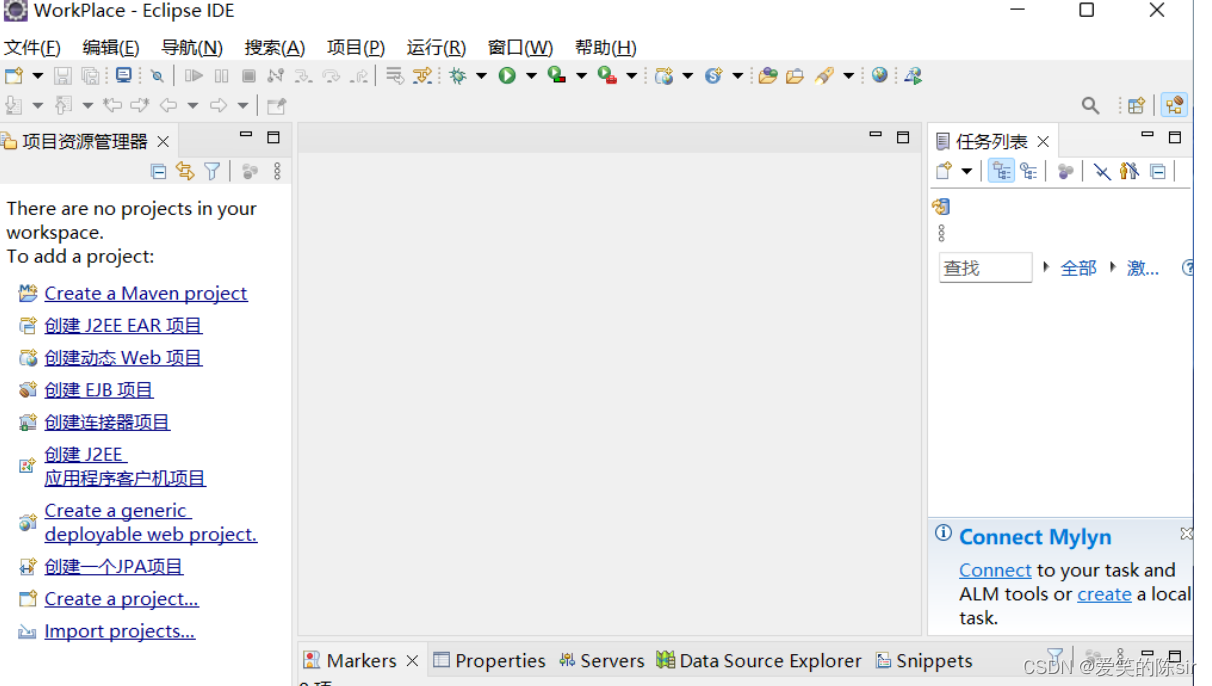Click the Step Into icon
The width and height of the screenshot is (1212, 686).
(x=303, y=75)
